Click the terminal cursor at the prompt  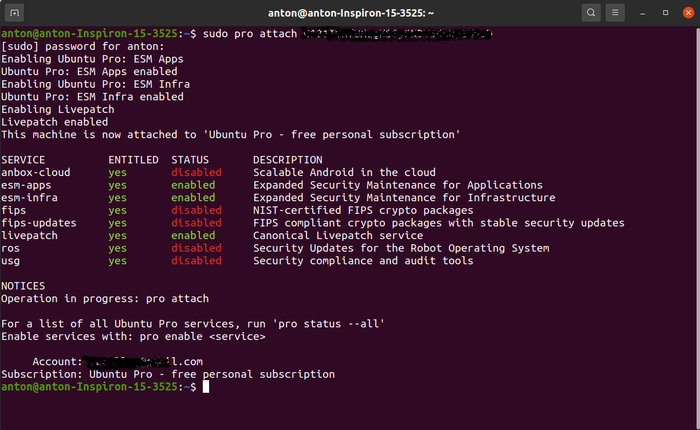(x=206, y=387)
